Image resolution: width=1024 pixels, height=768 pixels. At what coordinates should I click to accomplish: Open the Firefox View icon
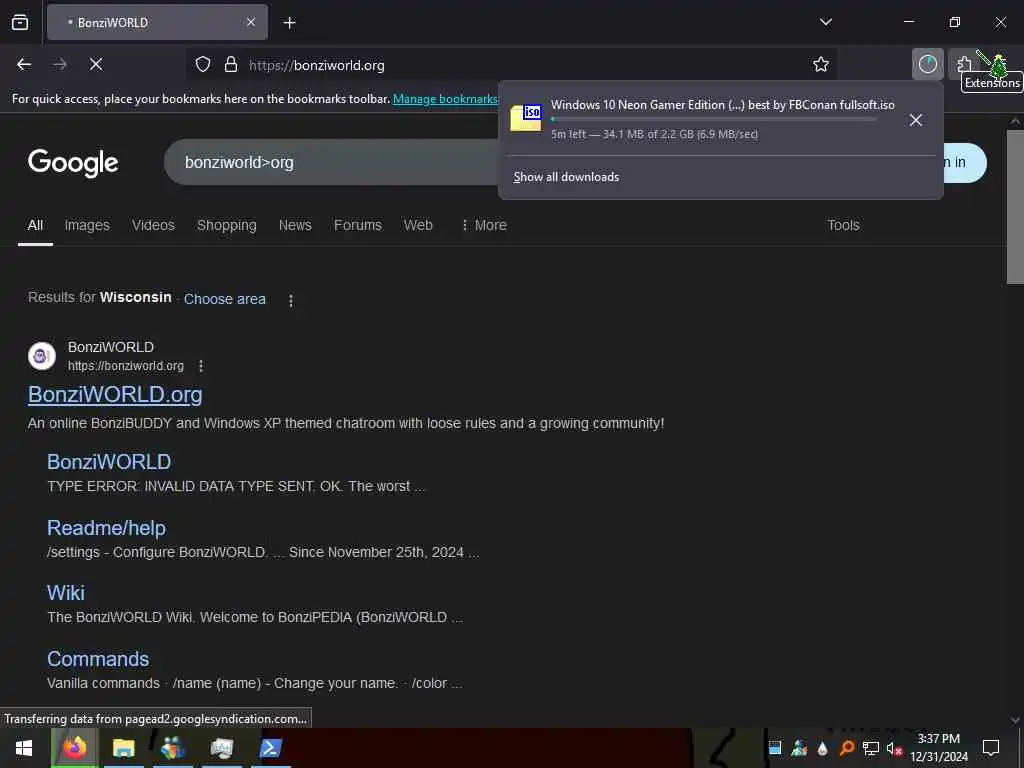(20, 22)
